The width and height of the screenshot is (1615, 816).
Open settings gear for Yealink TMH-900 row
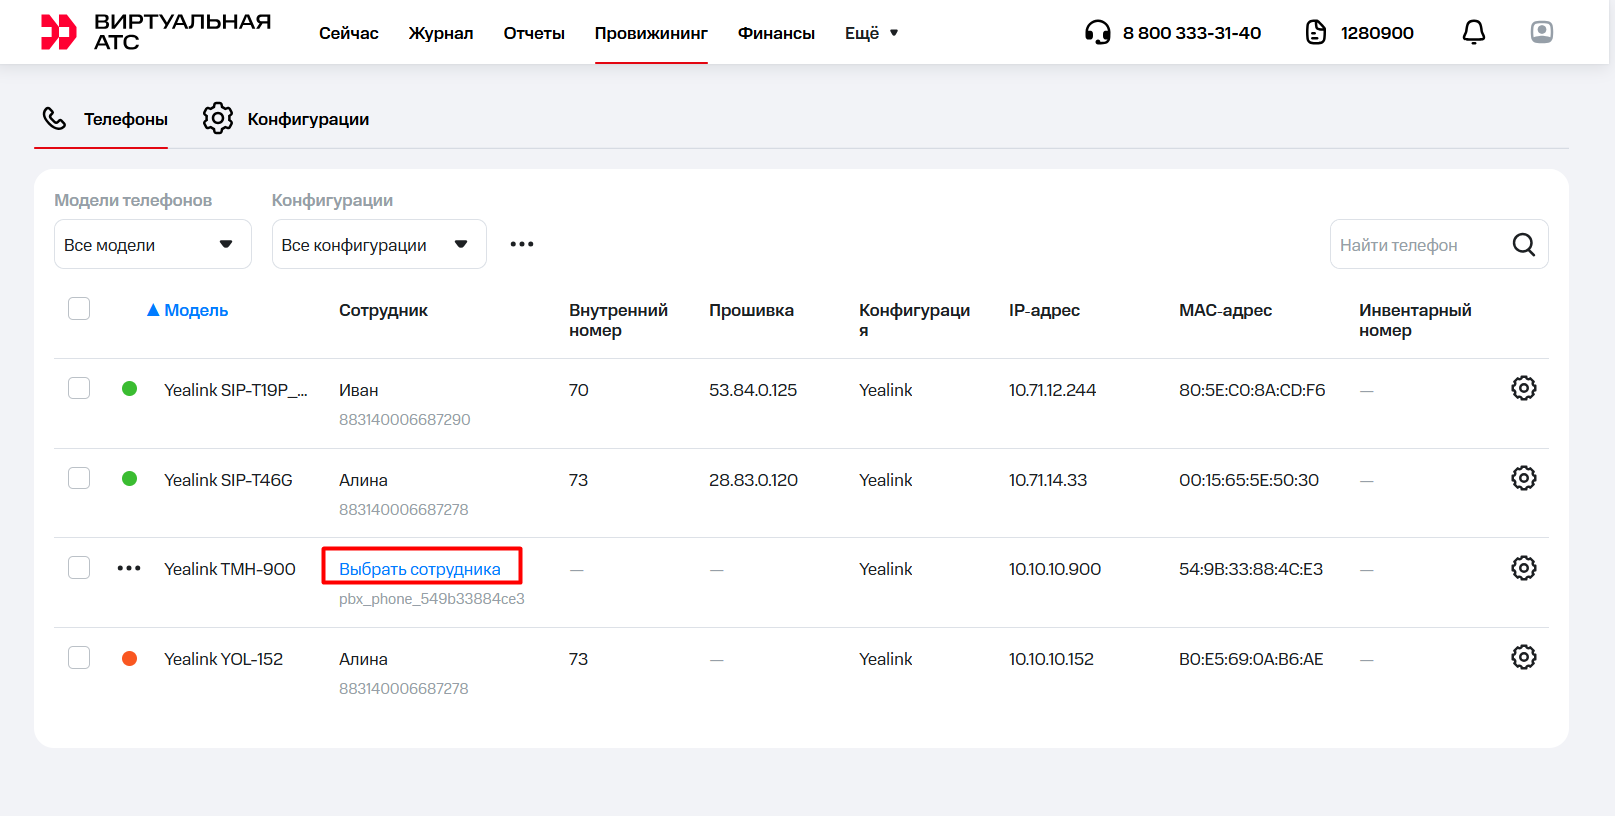coord(1523,568)
